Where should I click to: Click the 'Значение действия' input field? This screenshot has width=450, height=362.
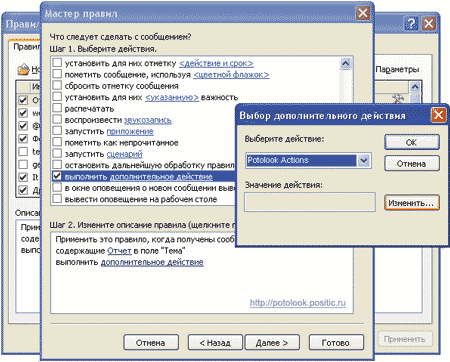[310, 202]
